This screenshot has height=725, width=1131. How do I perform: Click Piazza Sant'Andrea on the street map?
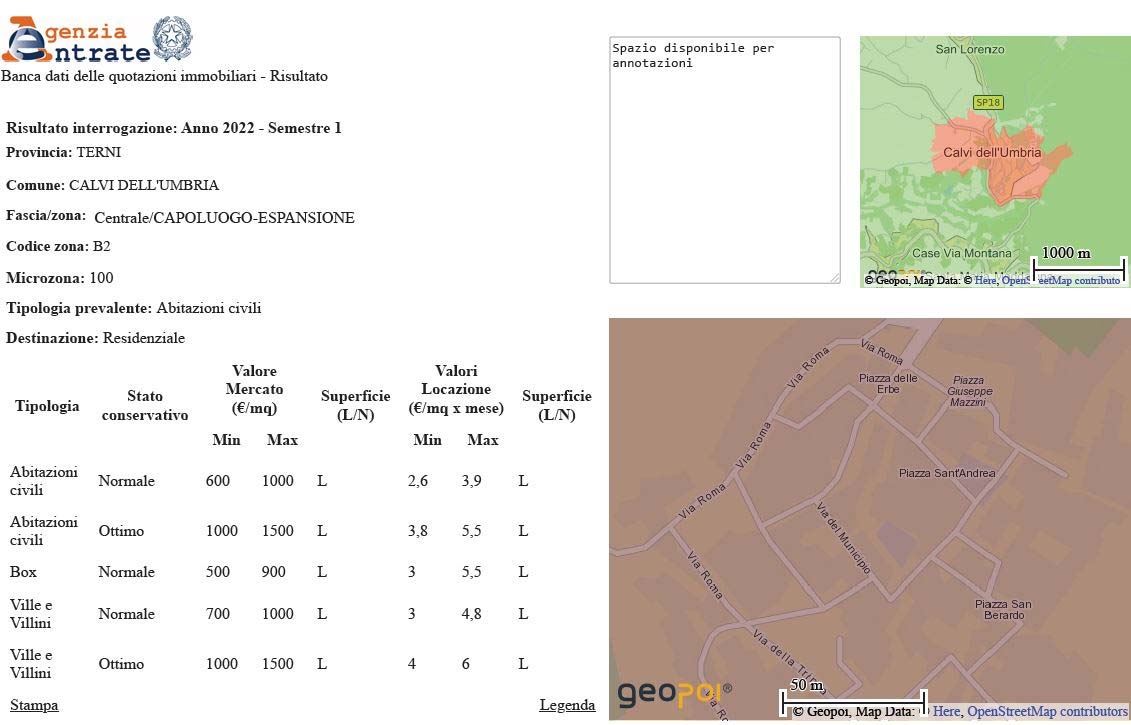946,473
